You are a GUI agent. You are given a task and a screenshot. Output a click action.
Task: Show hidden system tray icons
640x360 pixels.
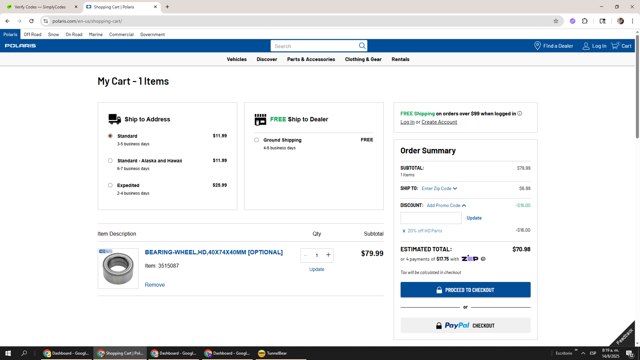click(583, 353)
